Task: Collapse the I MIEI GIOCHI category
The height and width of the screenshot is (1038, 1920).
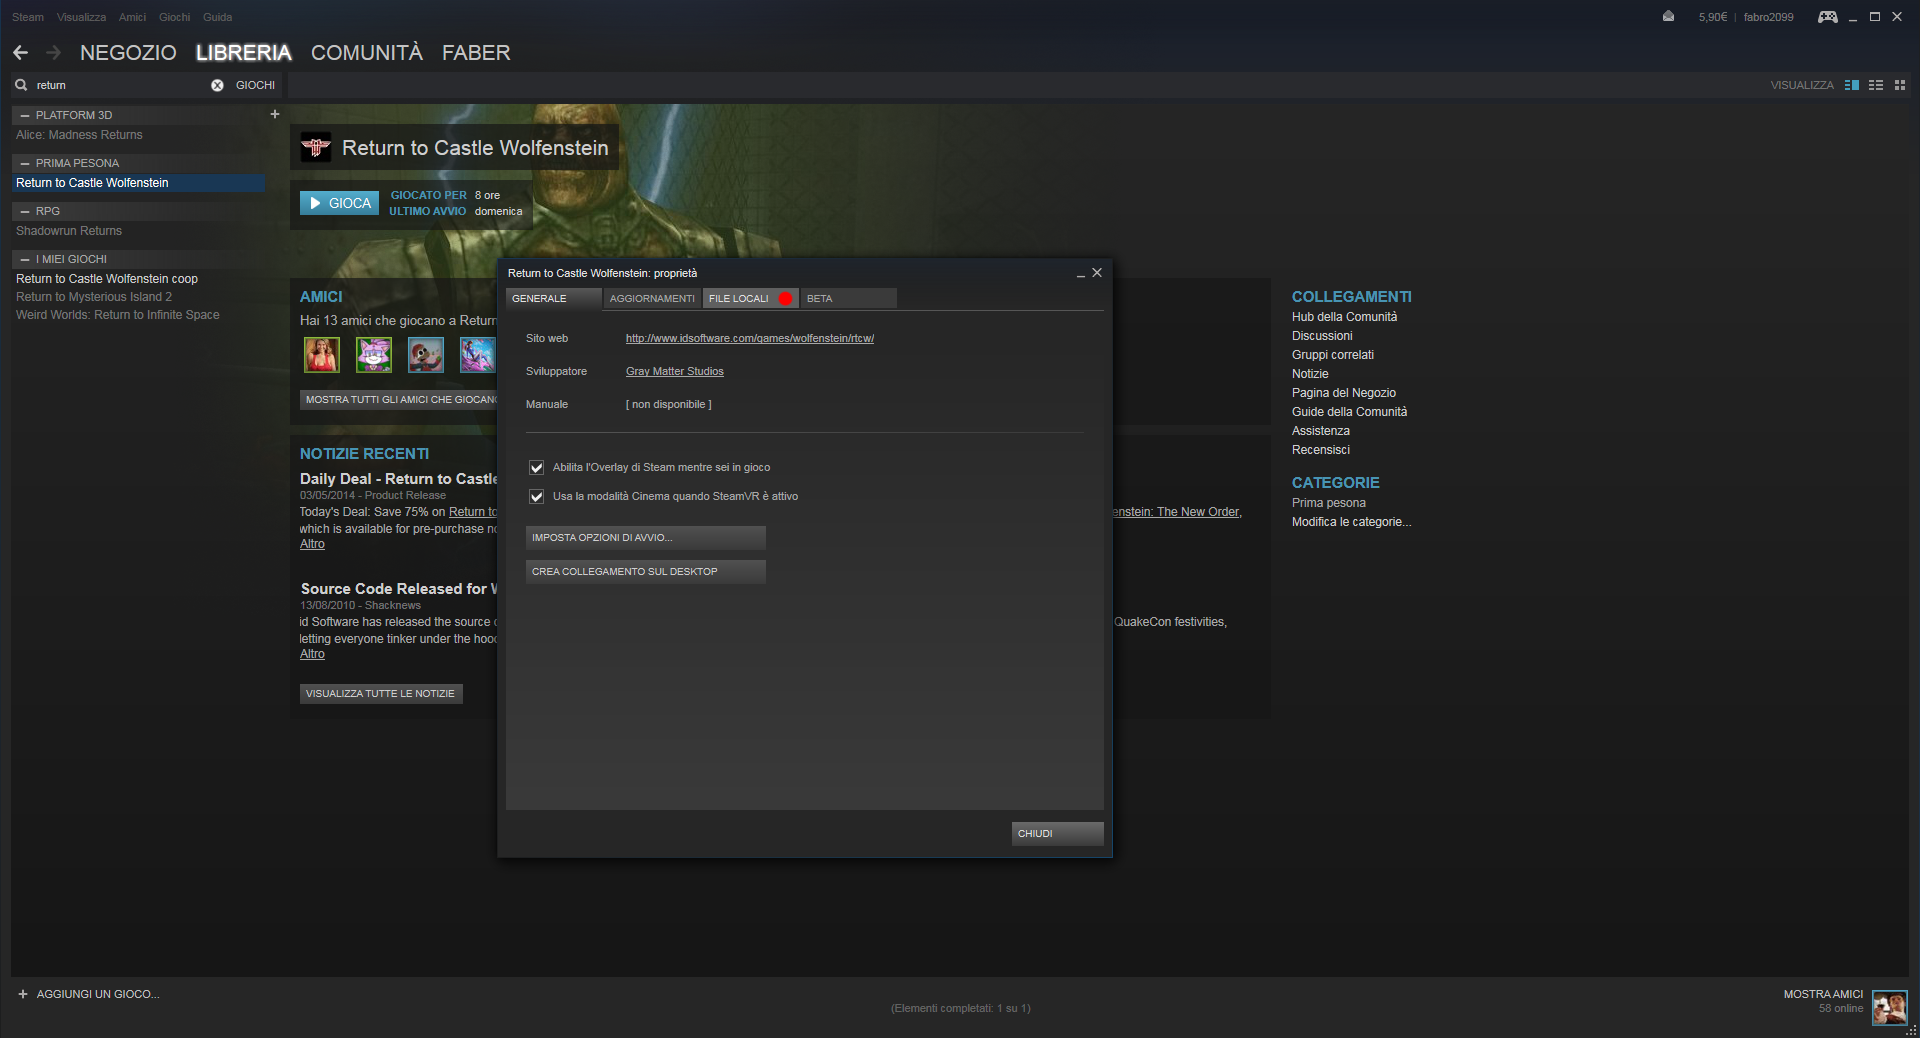Action: (x=25, y=259)
